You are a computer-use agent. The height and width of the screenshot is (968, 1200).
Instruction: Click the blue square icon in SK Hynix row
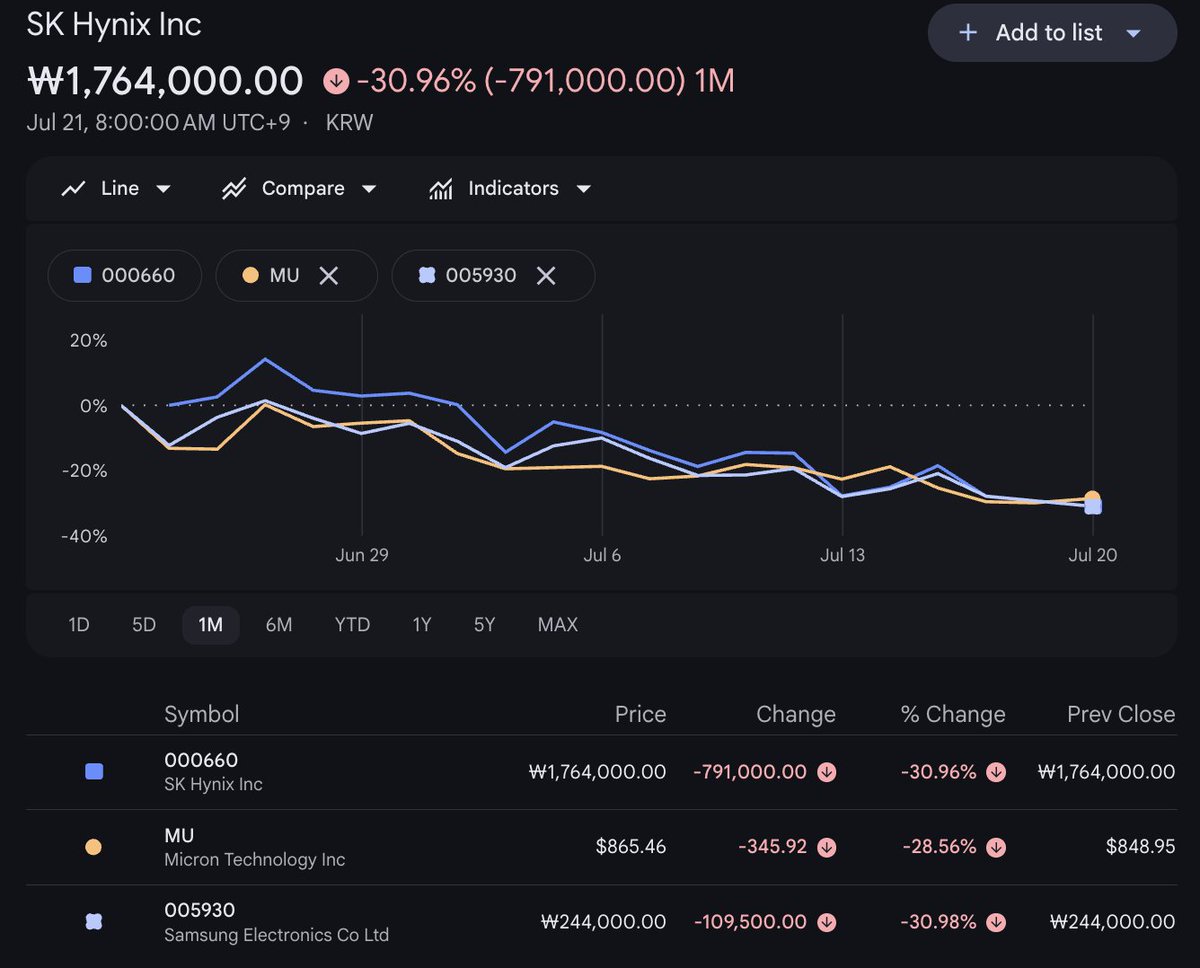pyautogui.click(x=94, y=772)
